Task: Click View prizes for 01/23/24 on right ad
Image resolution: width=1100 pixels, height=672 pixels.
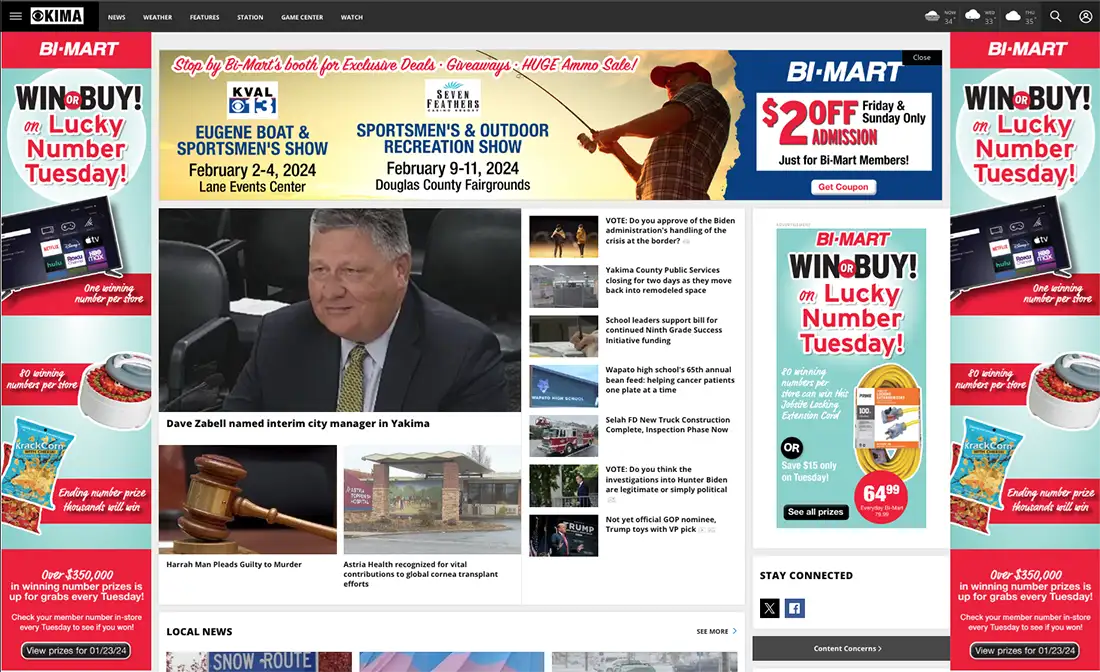Action: click(x=1025, y=650)
